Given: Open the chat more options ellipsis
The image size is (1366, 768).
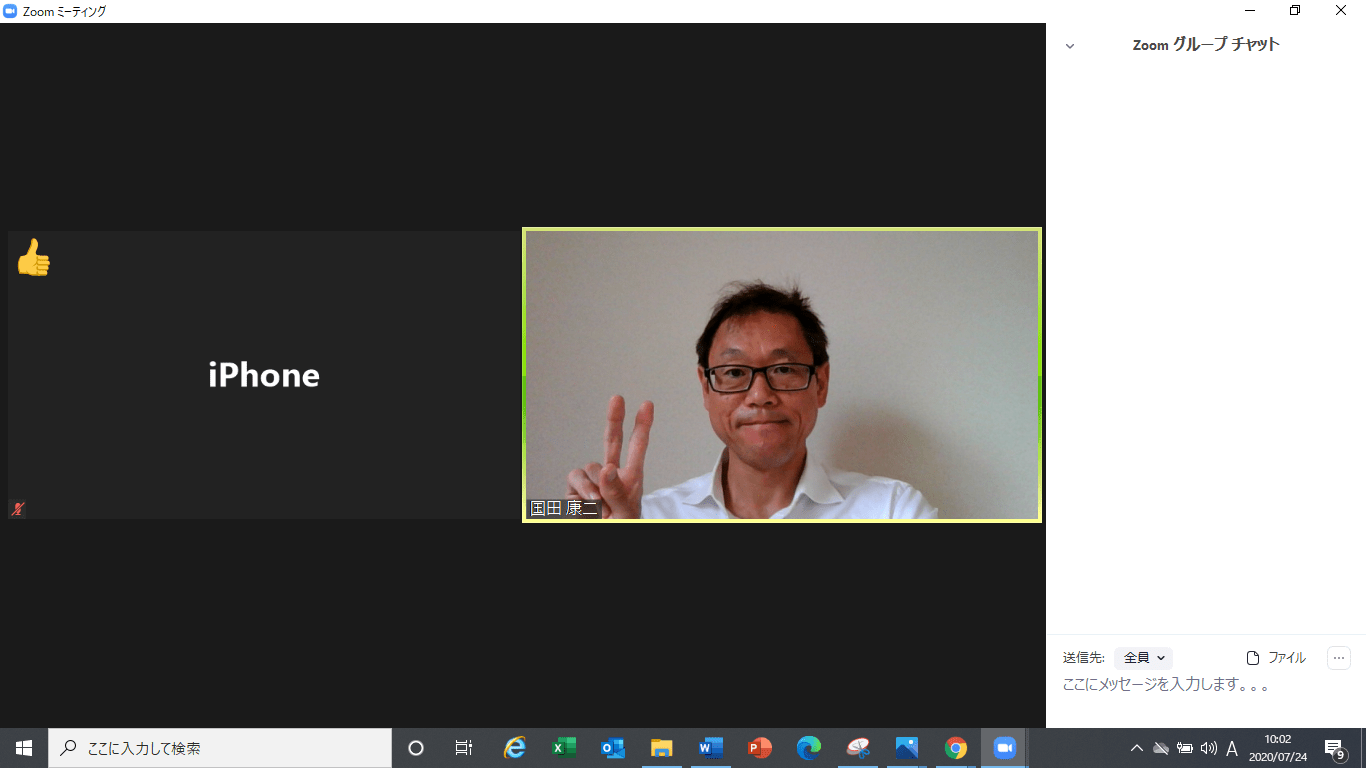Looking at the screenshot, I should click(1338, 658).
